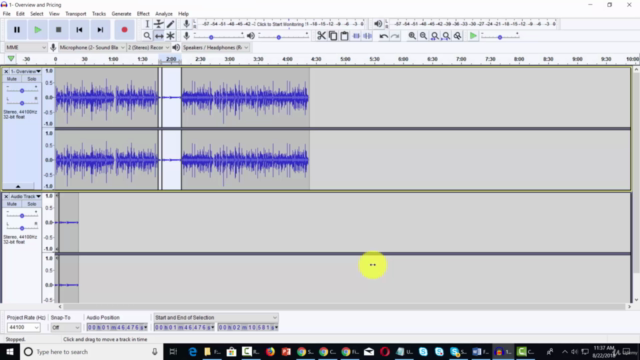The image size is (640, 360).
Task: Open the Transport menu
Action: 76,14
